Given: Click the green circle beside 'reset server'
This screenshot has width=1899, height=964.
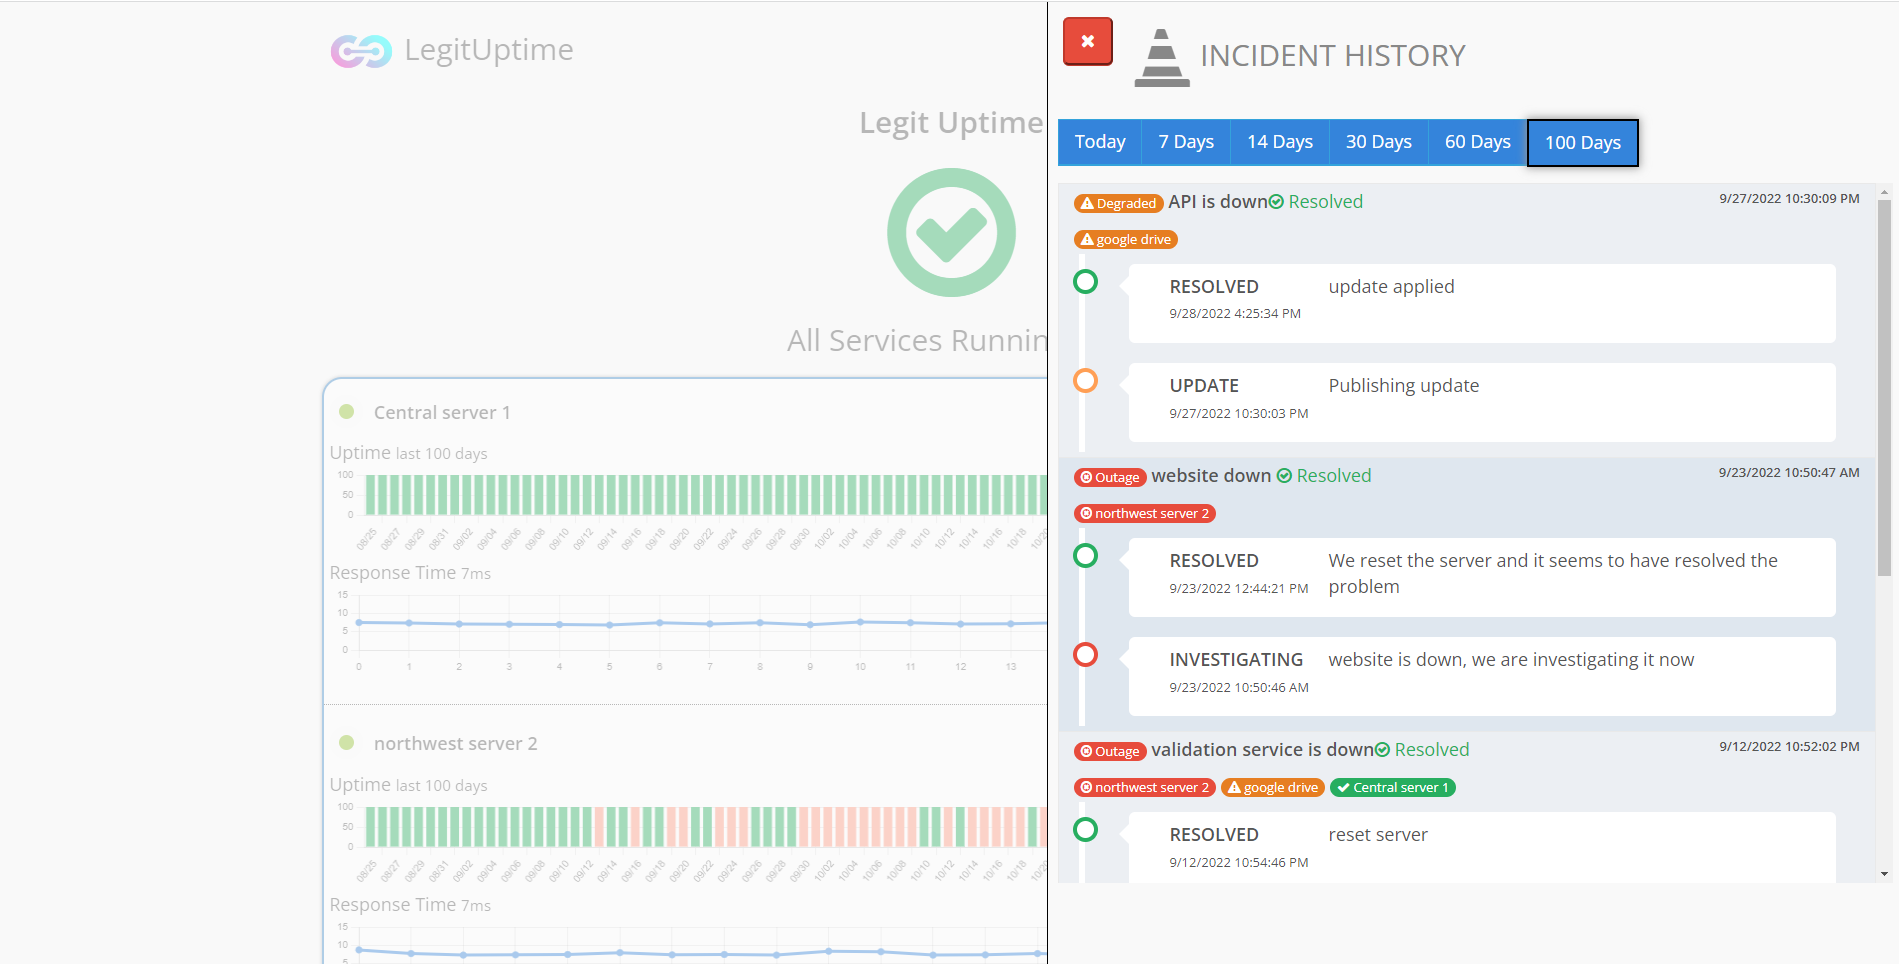Looking at the screenshot, I should click(1085, 830).
